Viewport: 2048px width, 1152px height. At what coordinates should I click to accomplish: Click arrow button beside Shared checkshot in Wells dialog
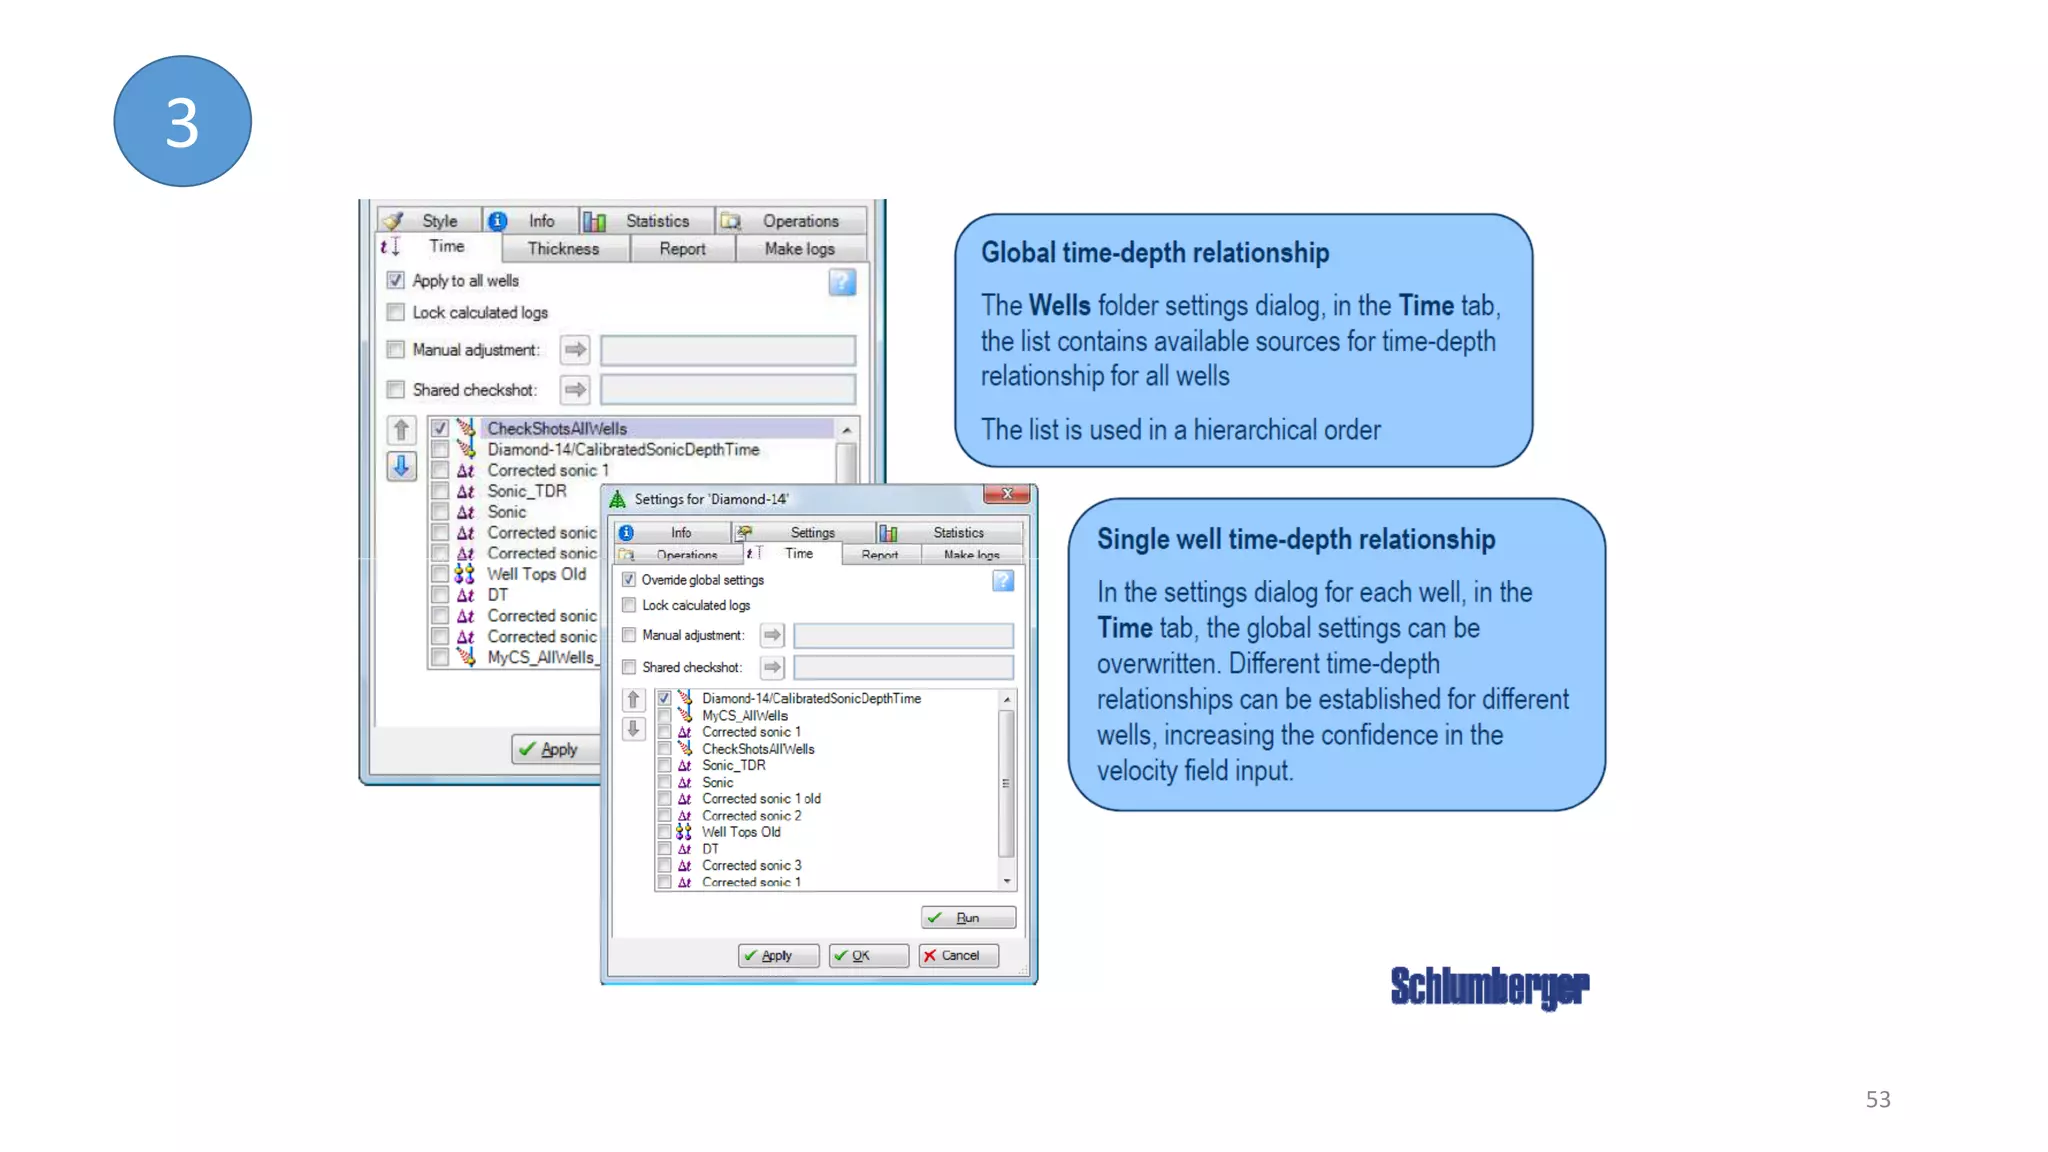click(575, 389)
